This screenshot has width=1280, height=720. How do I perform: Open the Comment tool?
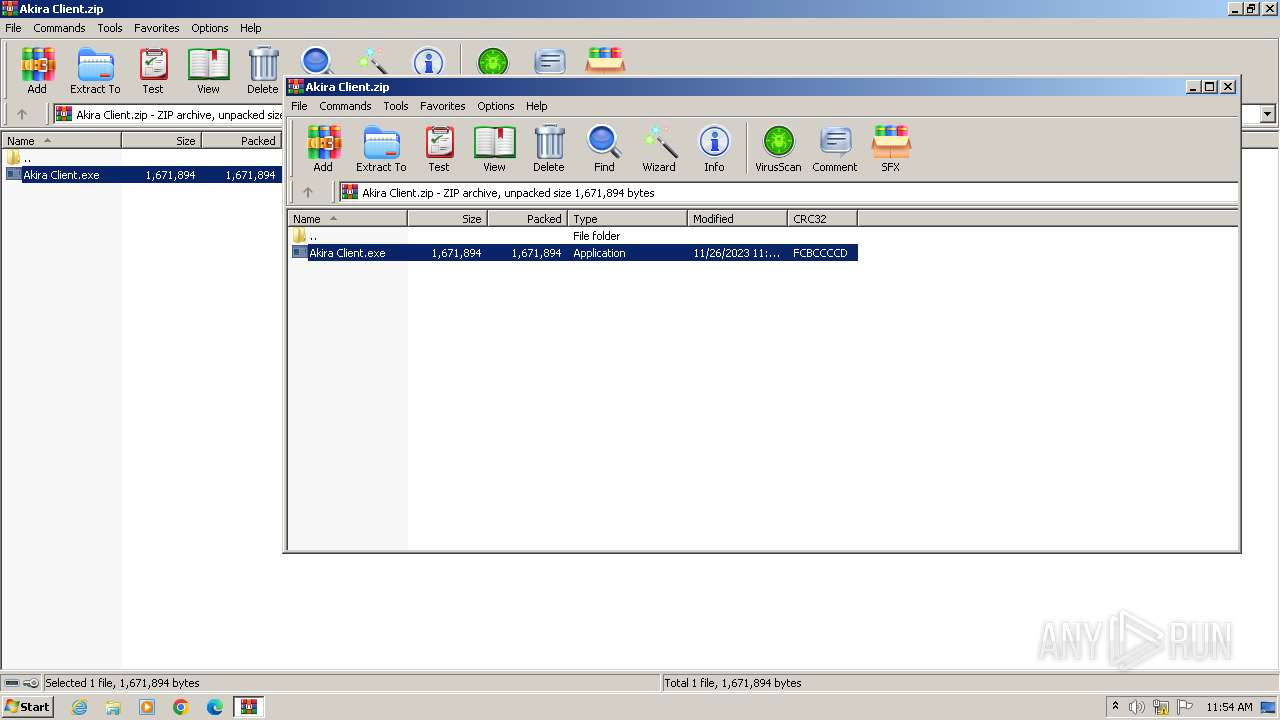tap(835, 148)
